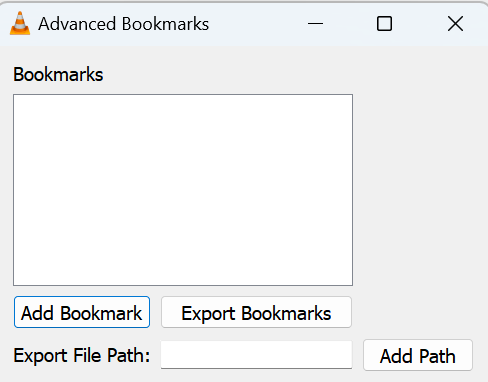Click the VLC cone icon in the title bar
488x382 pixels.
point(20,23)
